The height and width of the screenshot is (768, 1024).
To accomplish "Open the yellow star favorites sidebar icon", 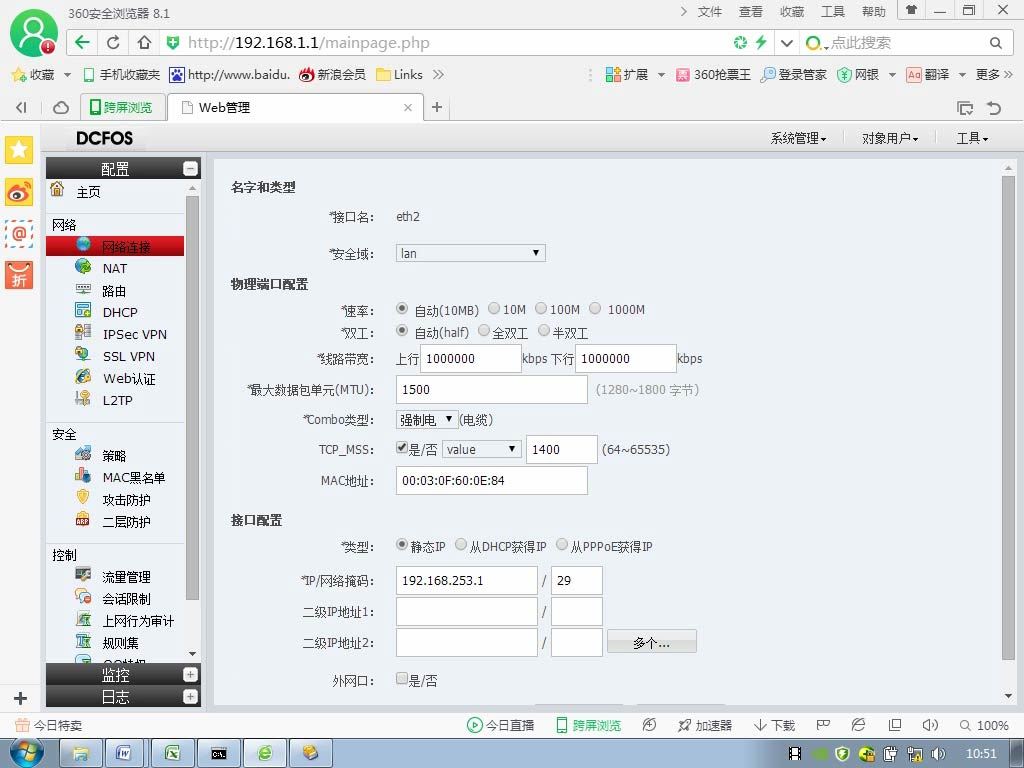I will pyautogui.click(x=19, y=150).
